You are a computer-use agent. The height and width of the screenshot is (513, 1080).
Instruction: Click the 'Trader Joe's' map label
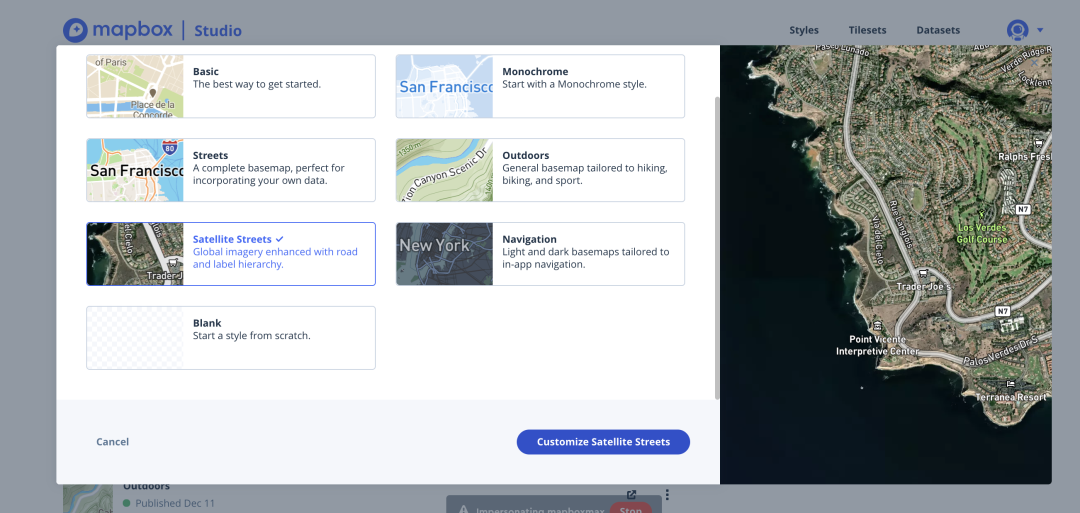(923, 286)
